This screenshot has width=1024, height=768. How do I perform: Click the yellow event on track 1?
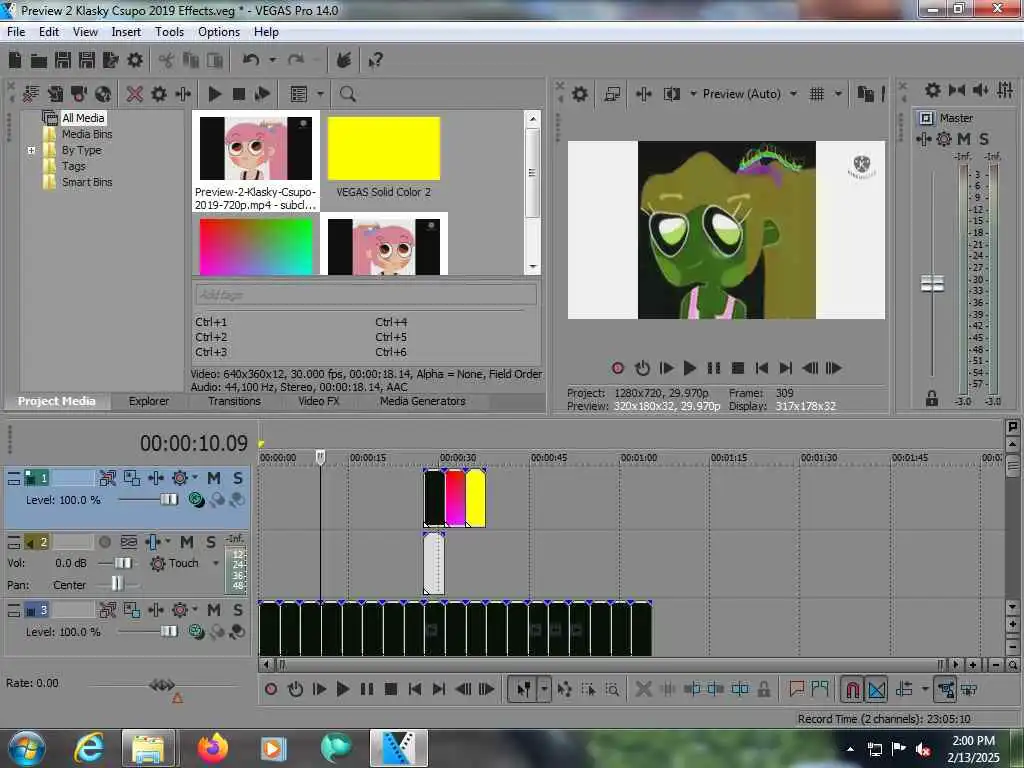pyautogui.click(x=475, y=498)
